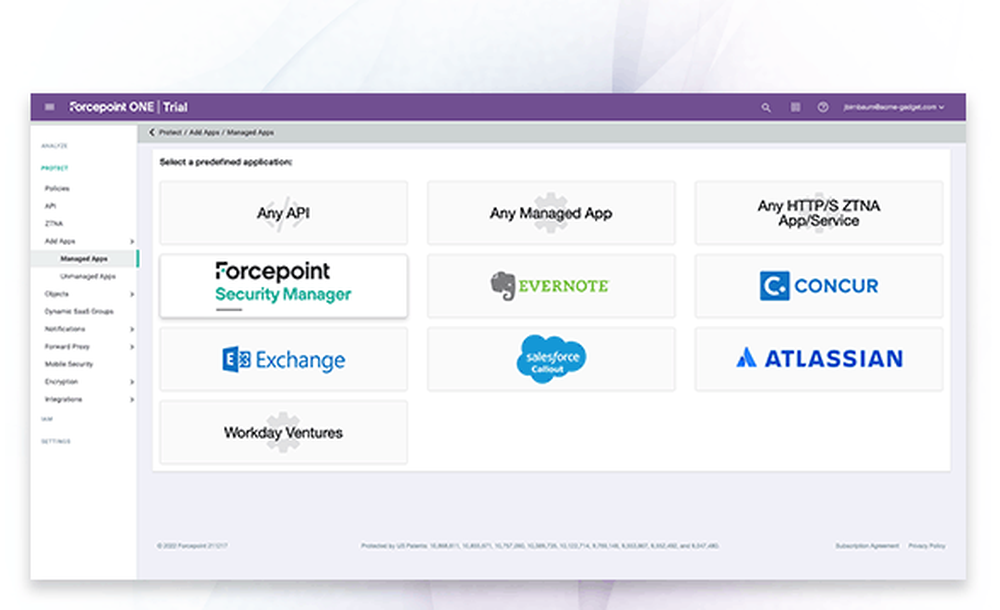Screen dimensions: 1000x610
Task: Click the Add Apps breadcrumb link
Action: [204, 133]
